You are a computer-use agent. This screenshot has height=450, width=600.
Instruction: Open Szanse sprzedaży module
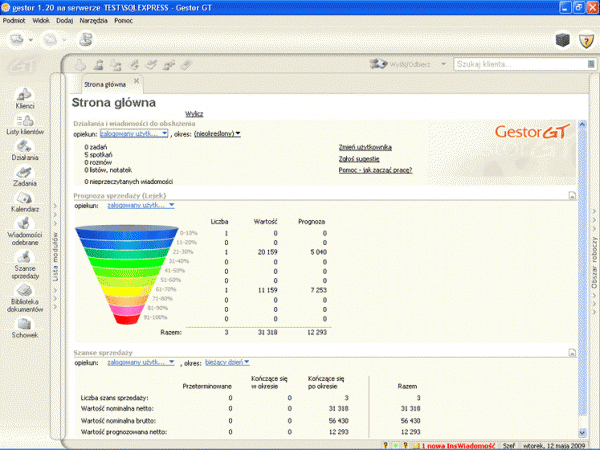(x=25, y=267)
